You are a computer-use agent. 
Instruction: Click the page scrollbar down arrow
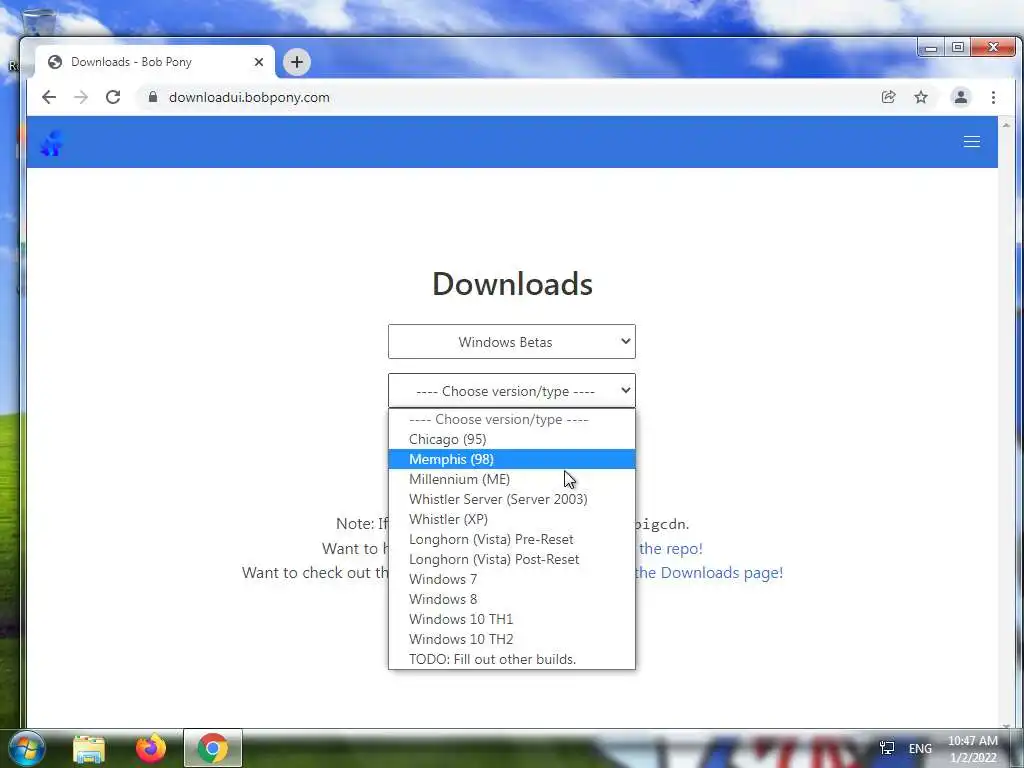click(1006, 724)
